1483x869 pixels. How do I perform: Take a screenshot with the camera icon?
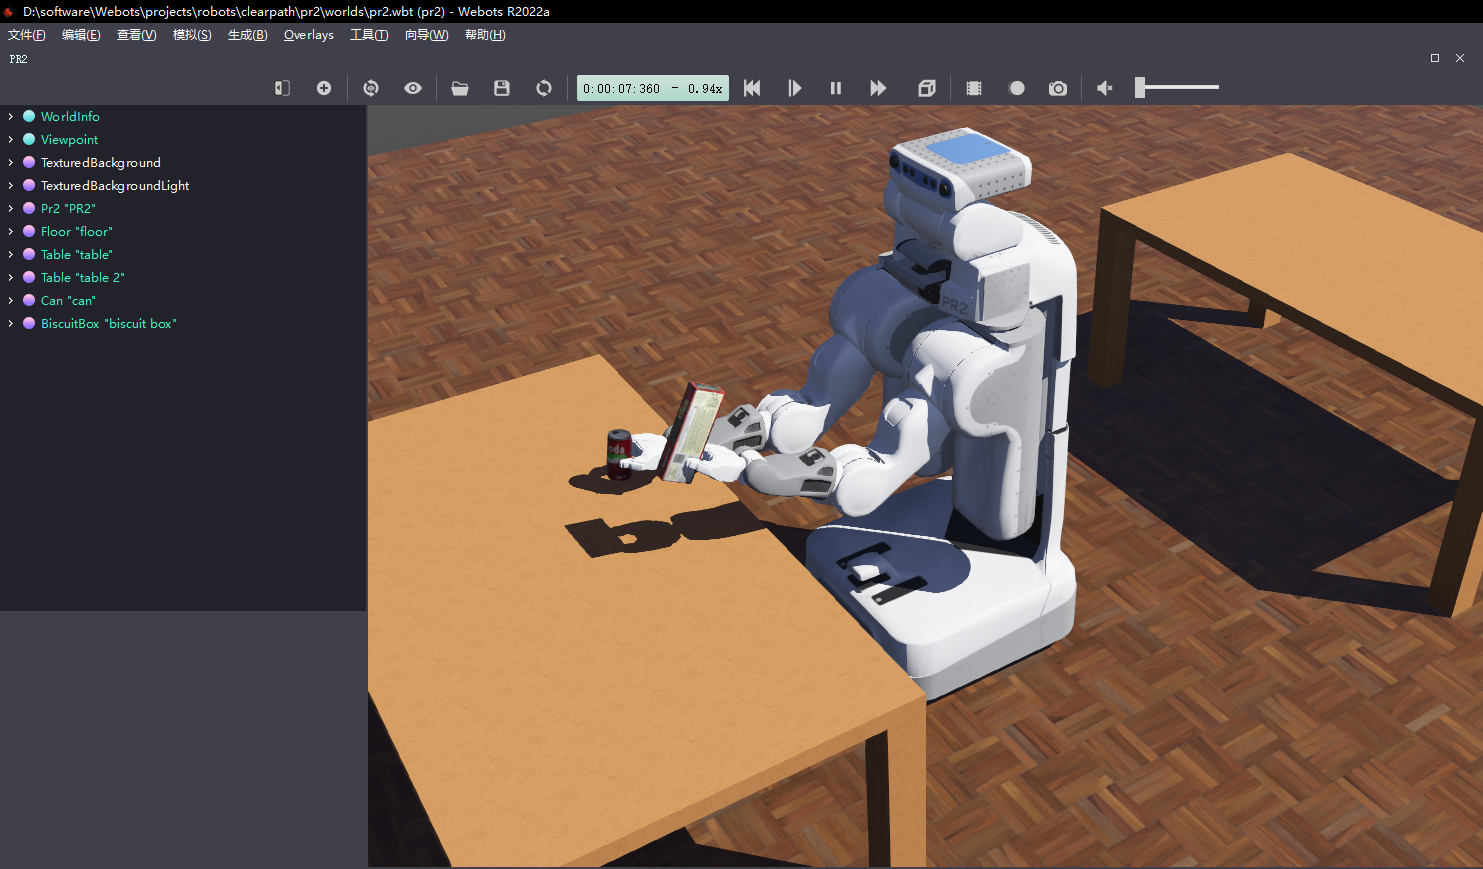tap(1058, 88)
